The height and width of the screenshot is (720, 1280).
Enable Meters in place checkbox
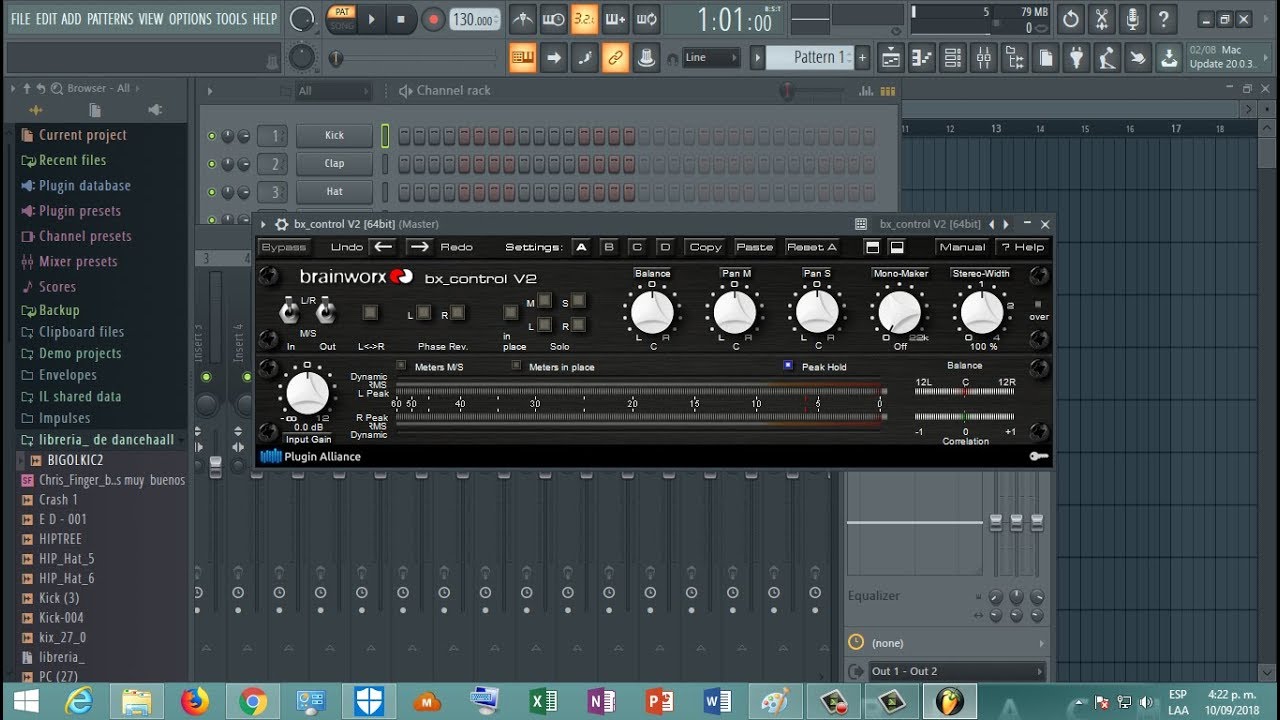(516, 366)
